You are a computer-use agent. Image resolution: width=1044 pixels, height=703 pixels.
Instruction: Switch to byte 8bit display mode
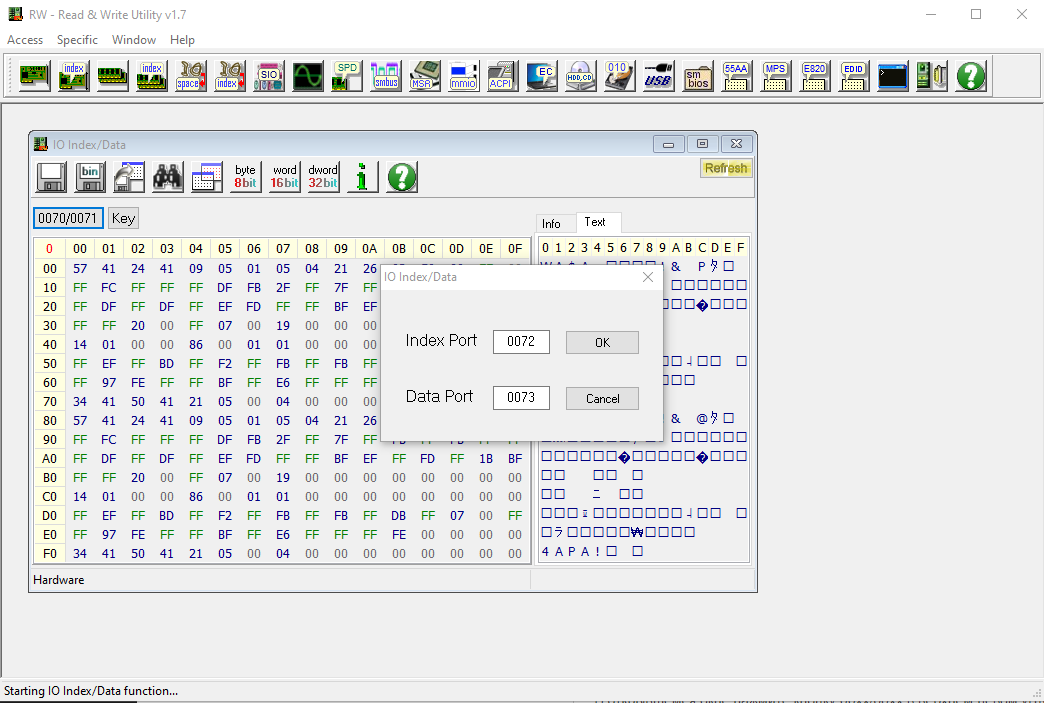point(245,177)
